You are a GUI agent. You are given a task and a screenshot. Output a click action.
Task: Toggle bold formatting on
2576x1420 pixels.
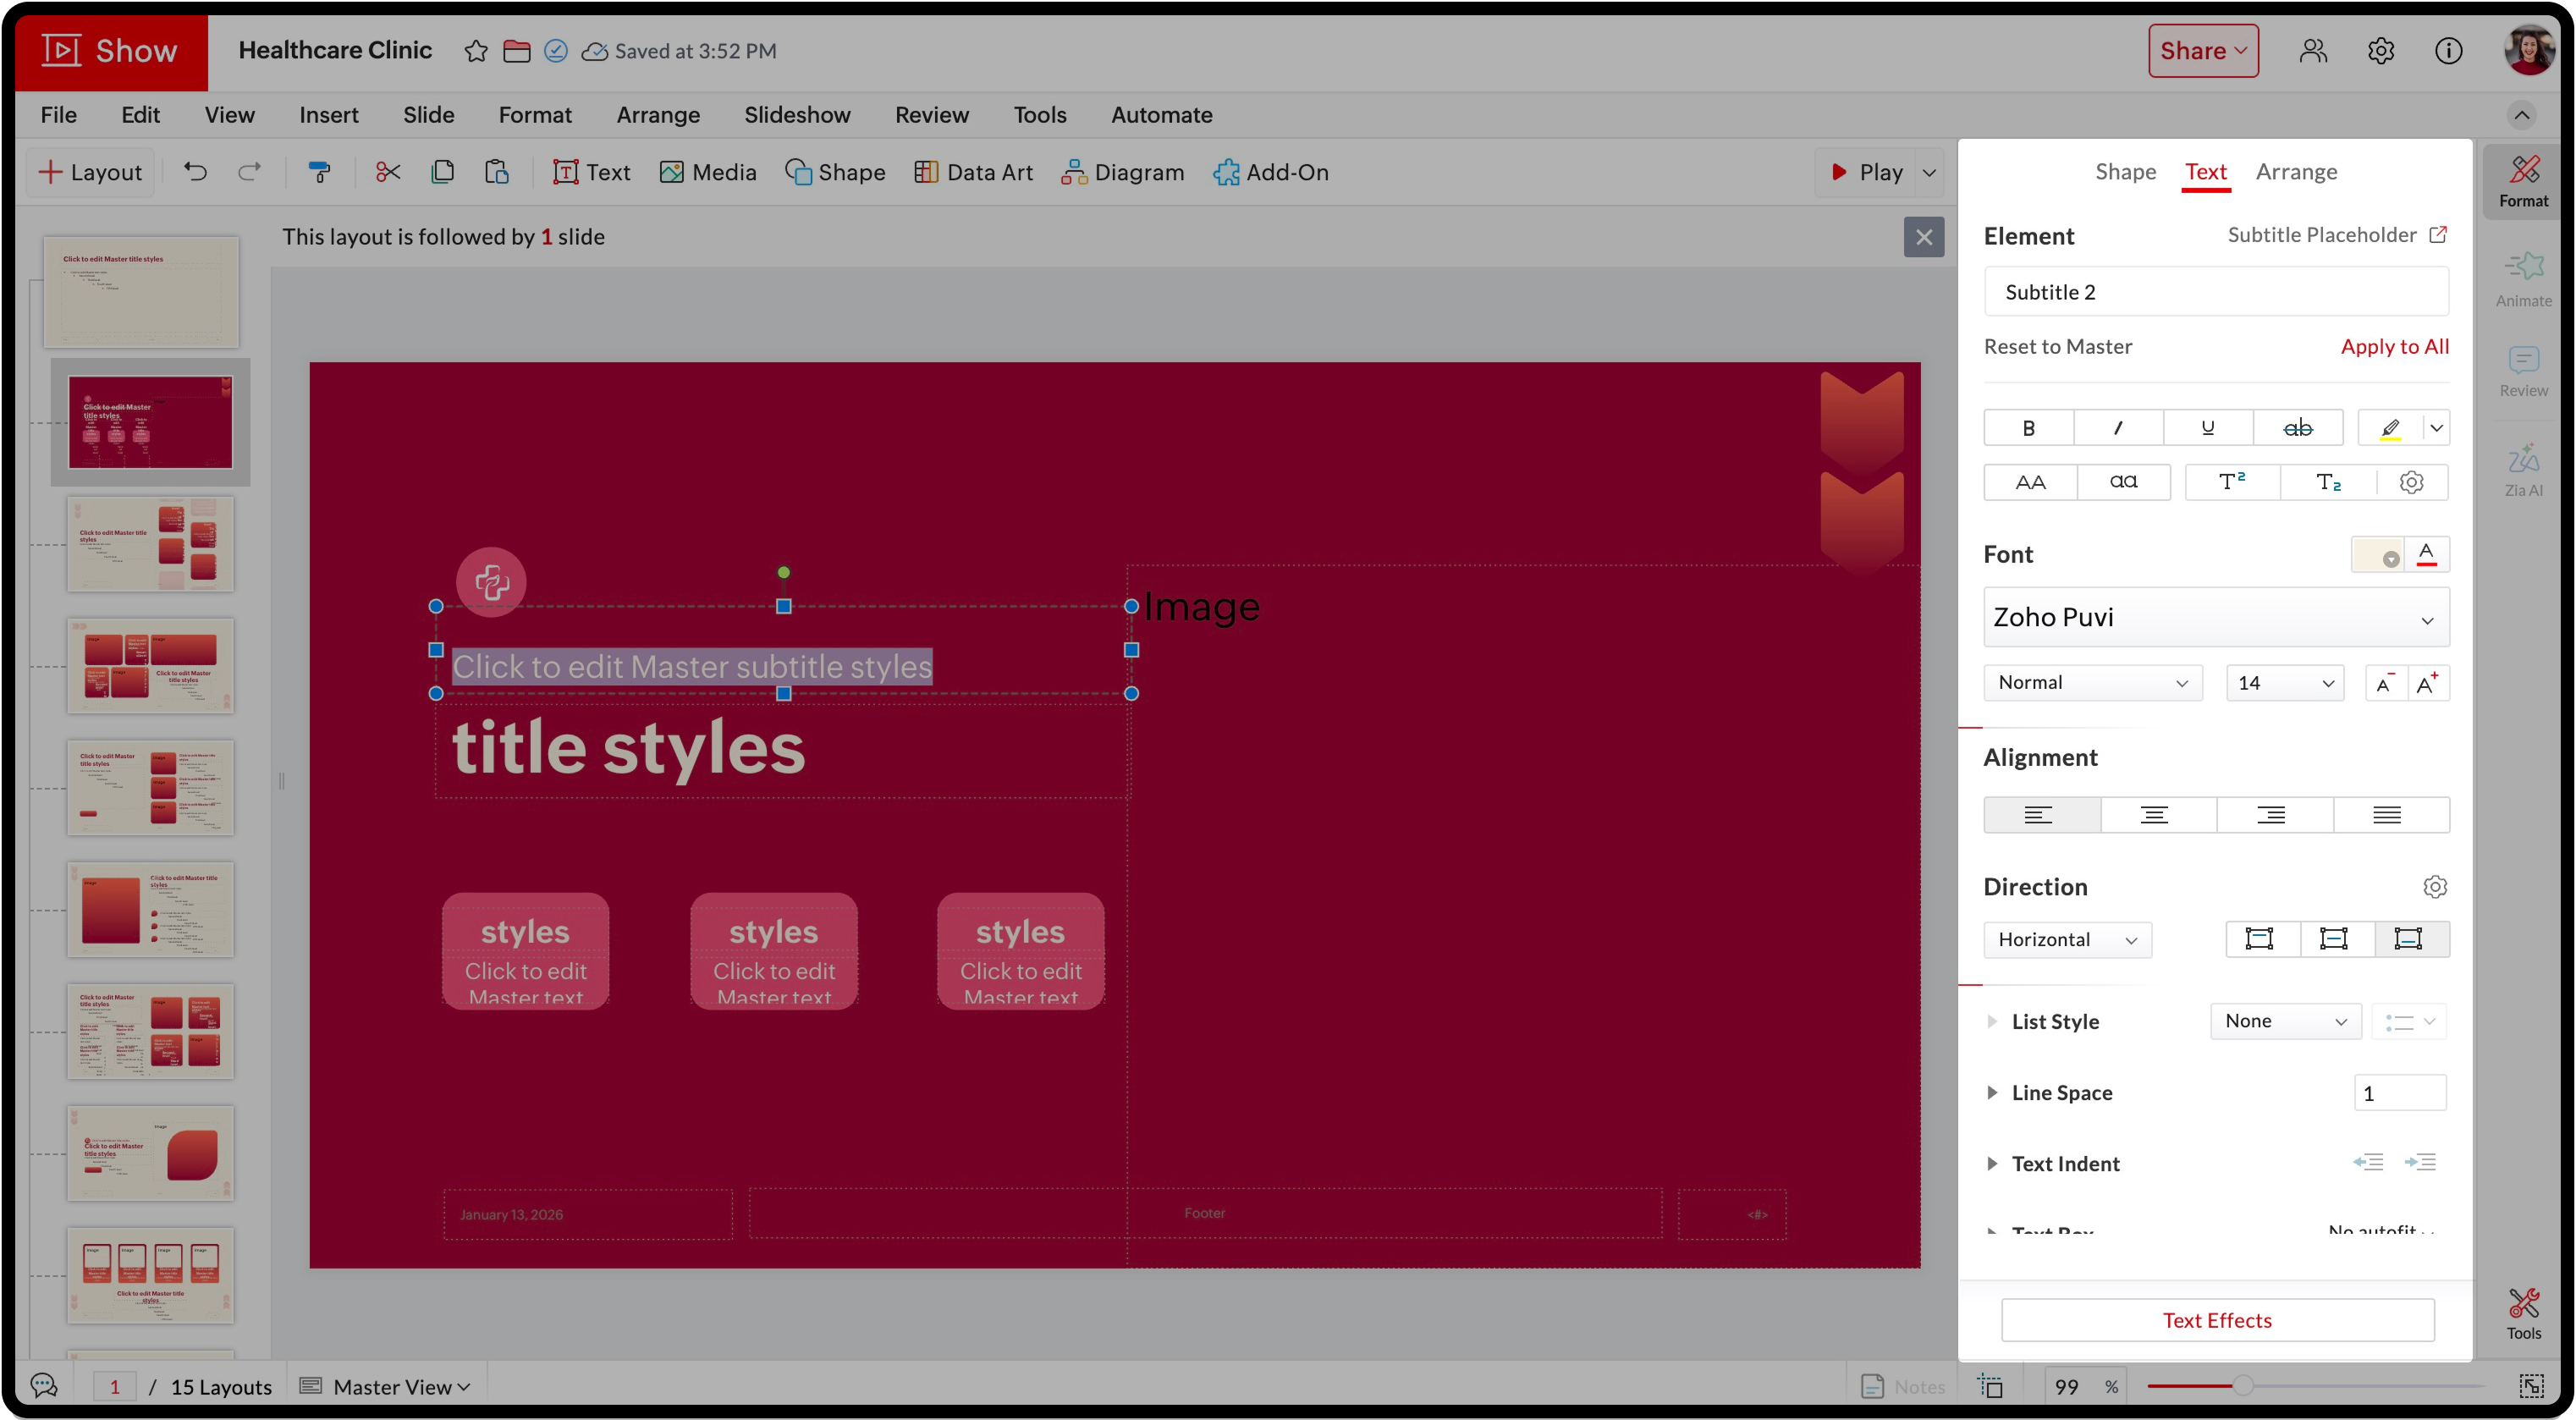2028,428
